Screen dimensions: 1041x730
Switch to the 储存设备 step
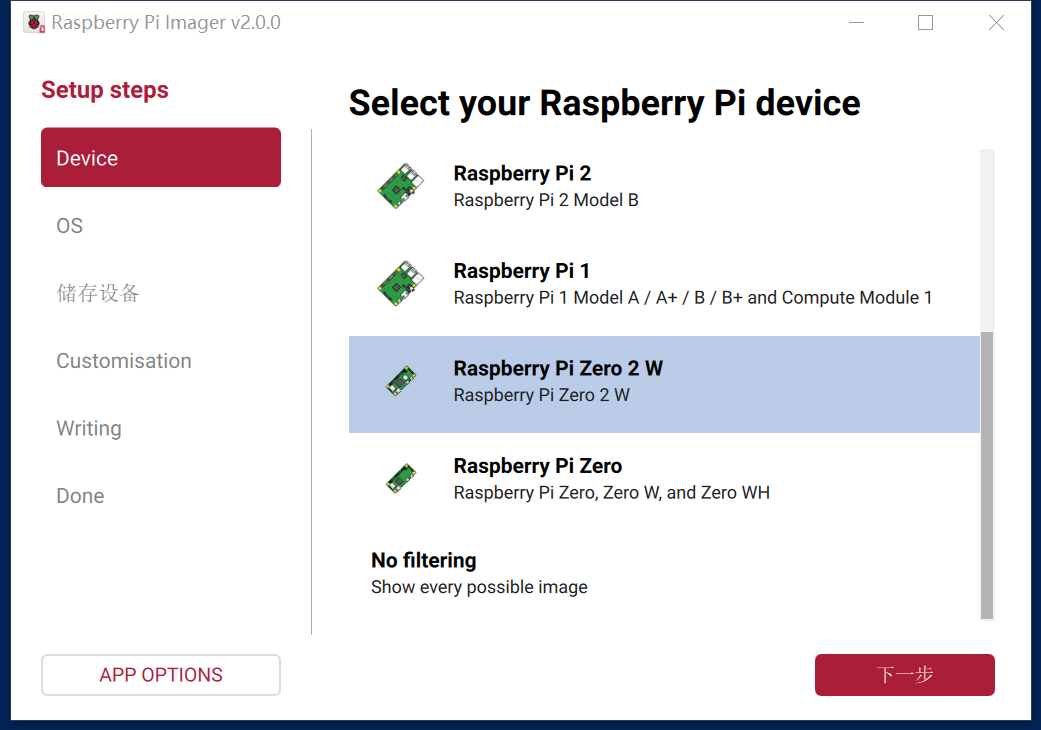(x=98, y=293)
